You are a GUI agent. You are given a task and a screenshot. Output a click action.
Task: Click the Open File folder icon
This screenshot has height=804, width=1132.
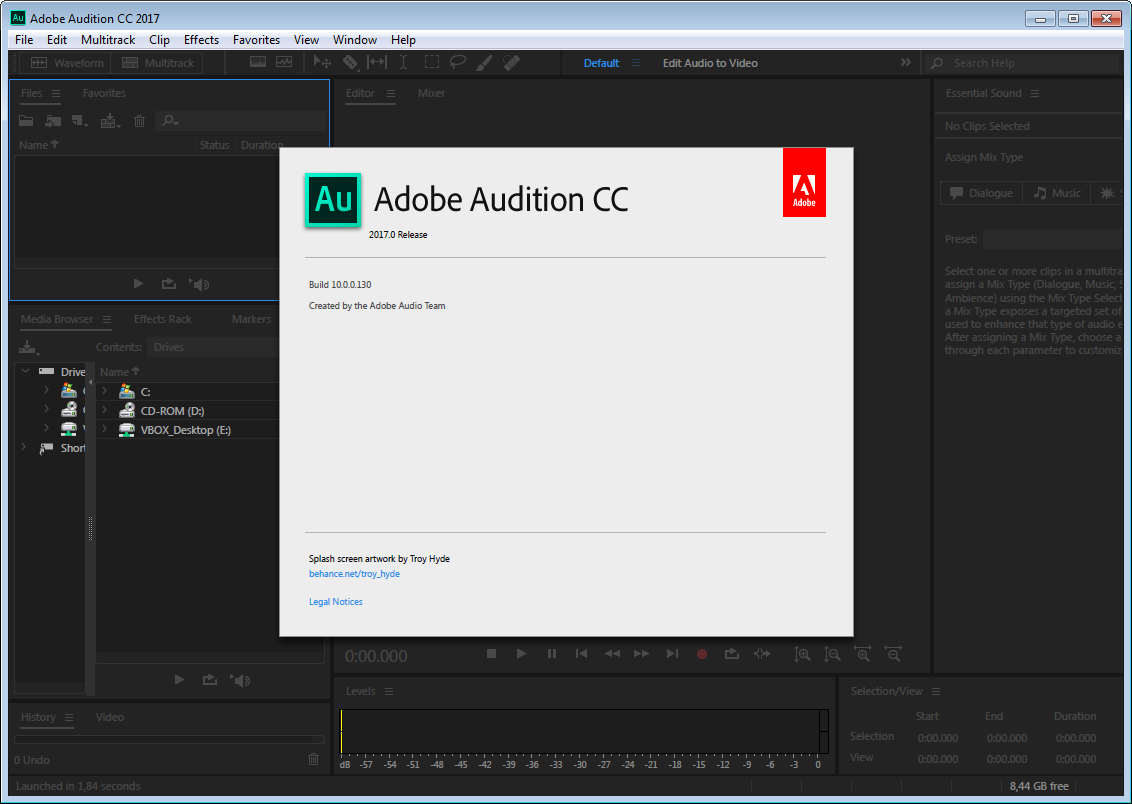27,121
